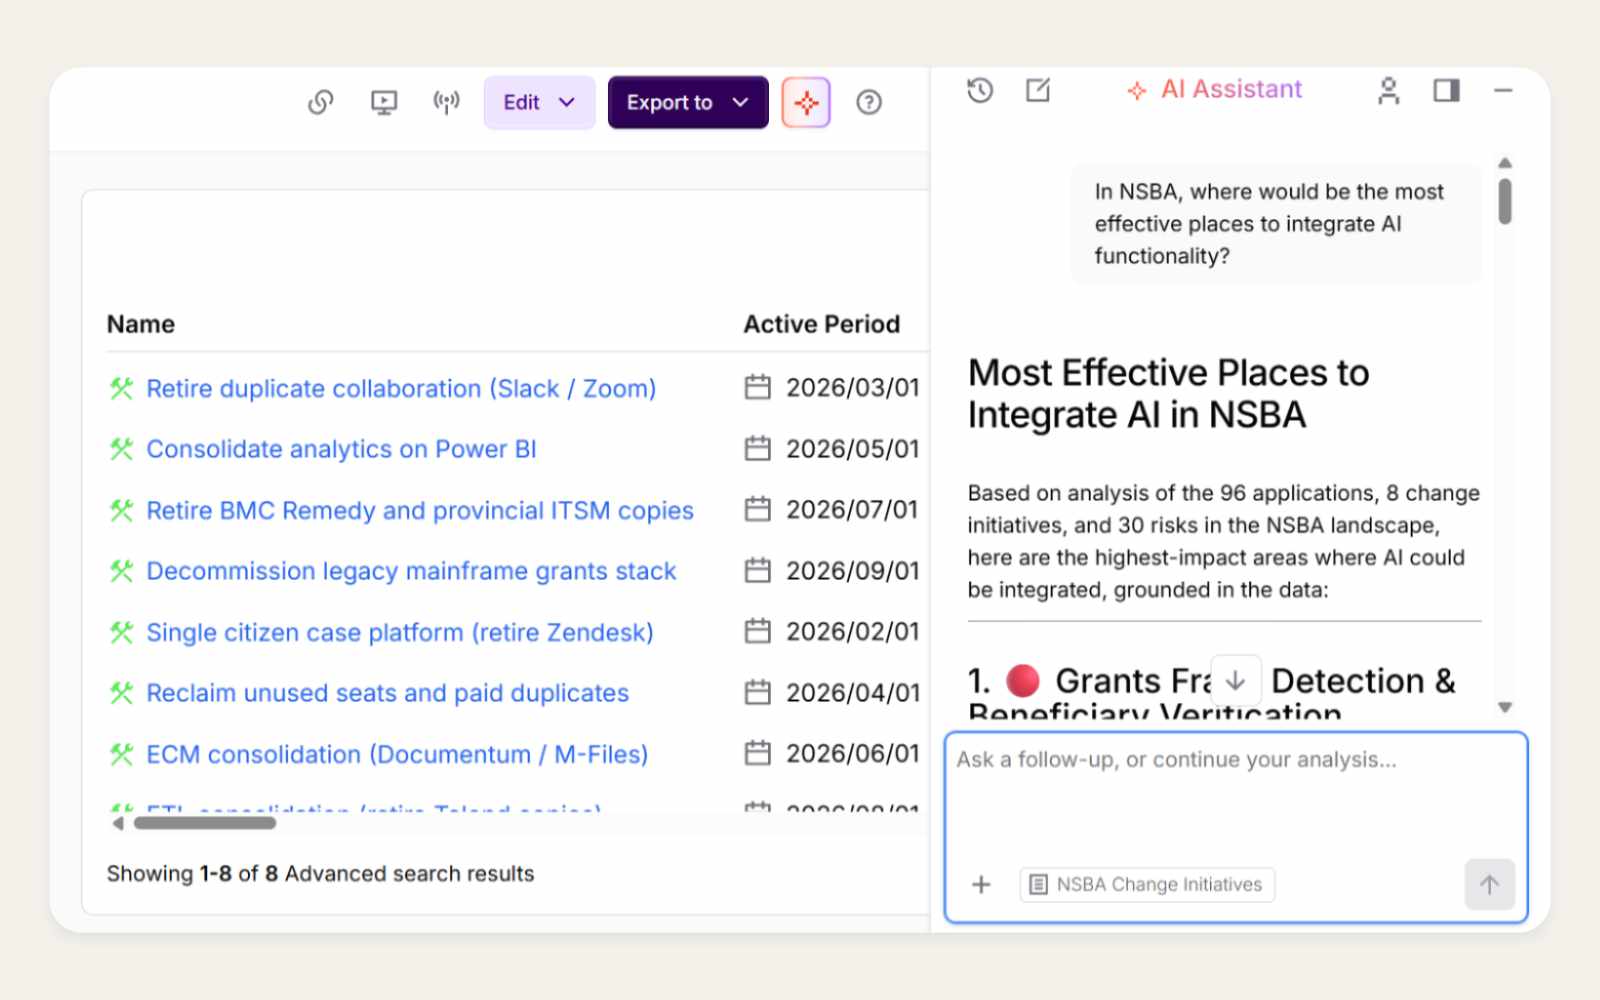Viewport: 1600px width, 1000px height.
Task: Select the 2026/07/01 date value
Action: point(853,509)
